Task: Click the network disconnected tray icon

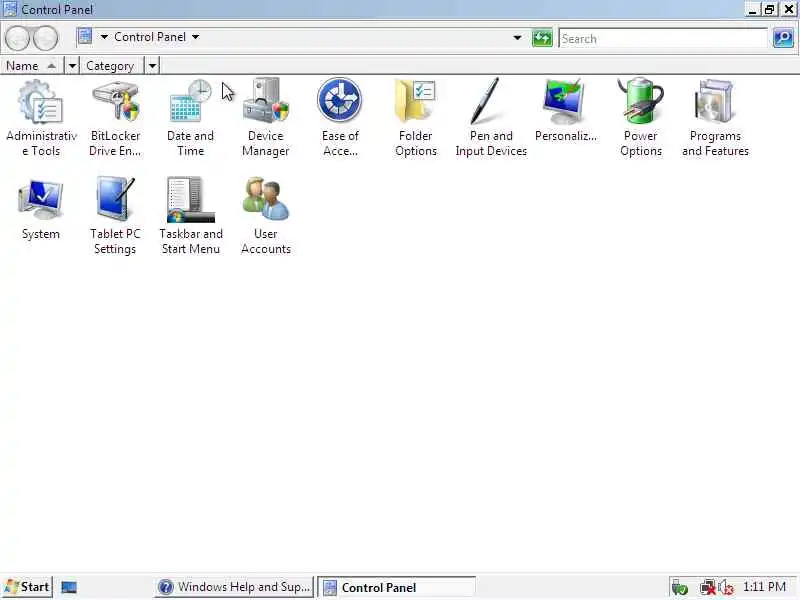Action: tap(708, 587)
